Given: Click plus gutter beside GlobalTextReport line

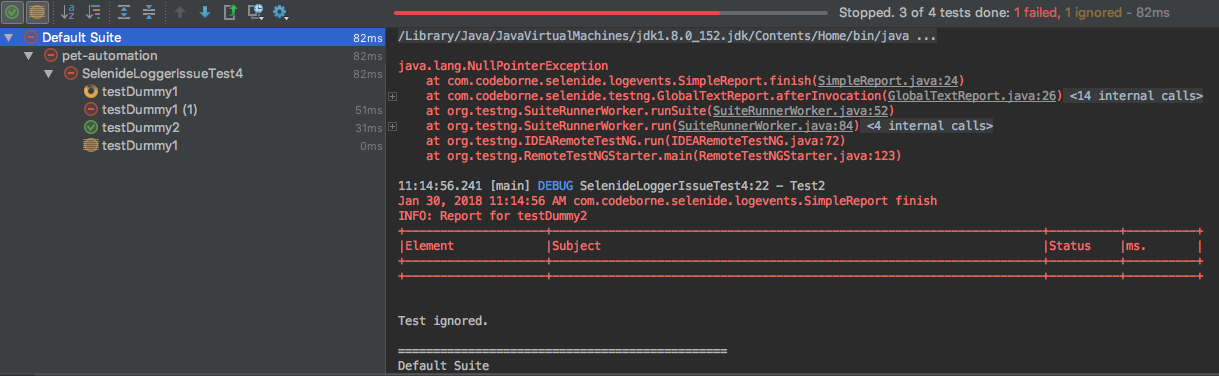Looking at the screenshot, I should pyautogui.click(x=392, y=96).
